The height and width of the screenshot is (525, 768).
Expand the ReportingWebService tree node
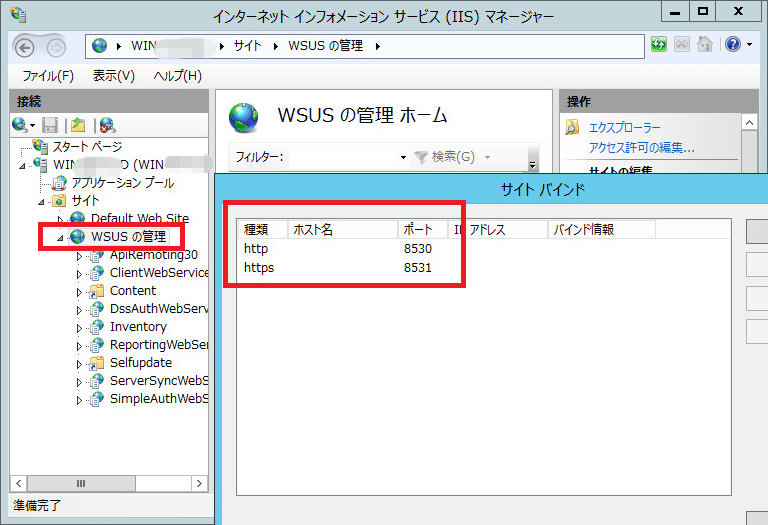point(79,346)
